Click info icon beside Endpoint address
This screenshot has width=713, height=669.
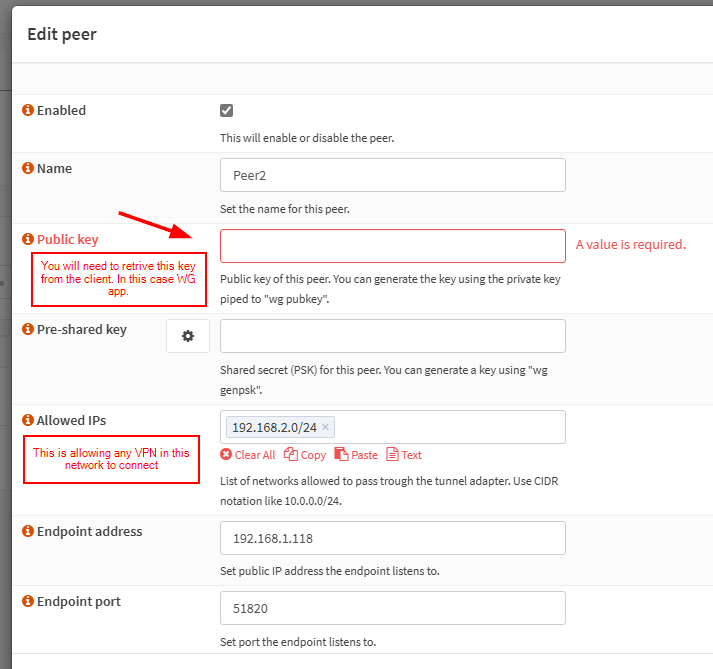(x=28, y=531)
